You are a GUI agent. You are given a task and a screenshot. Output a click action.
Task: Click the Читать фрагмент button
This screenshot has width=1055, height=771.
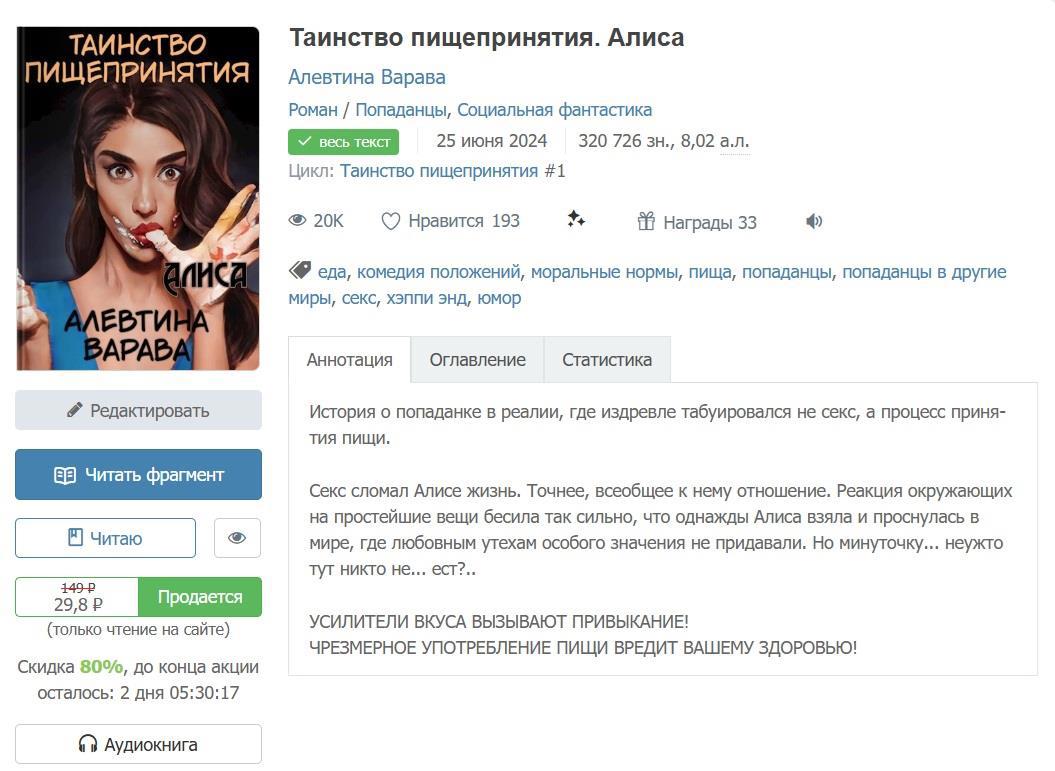point(139,475)
